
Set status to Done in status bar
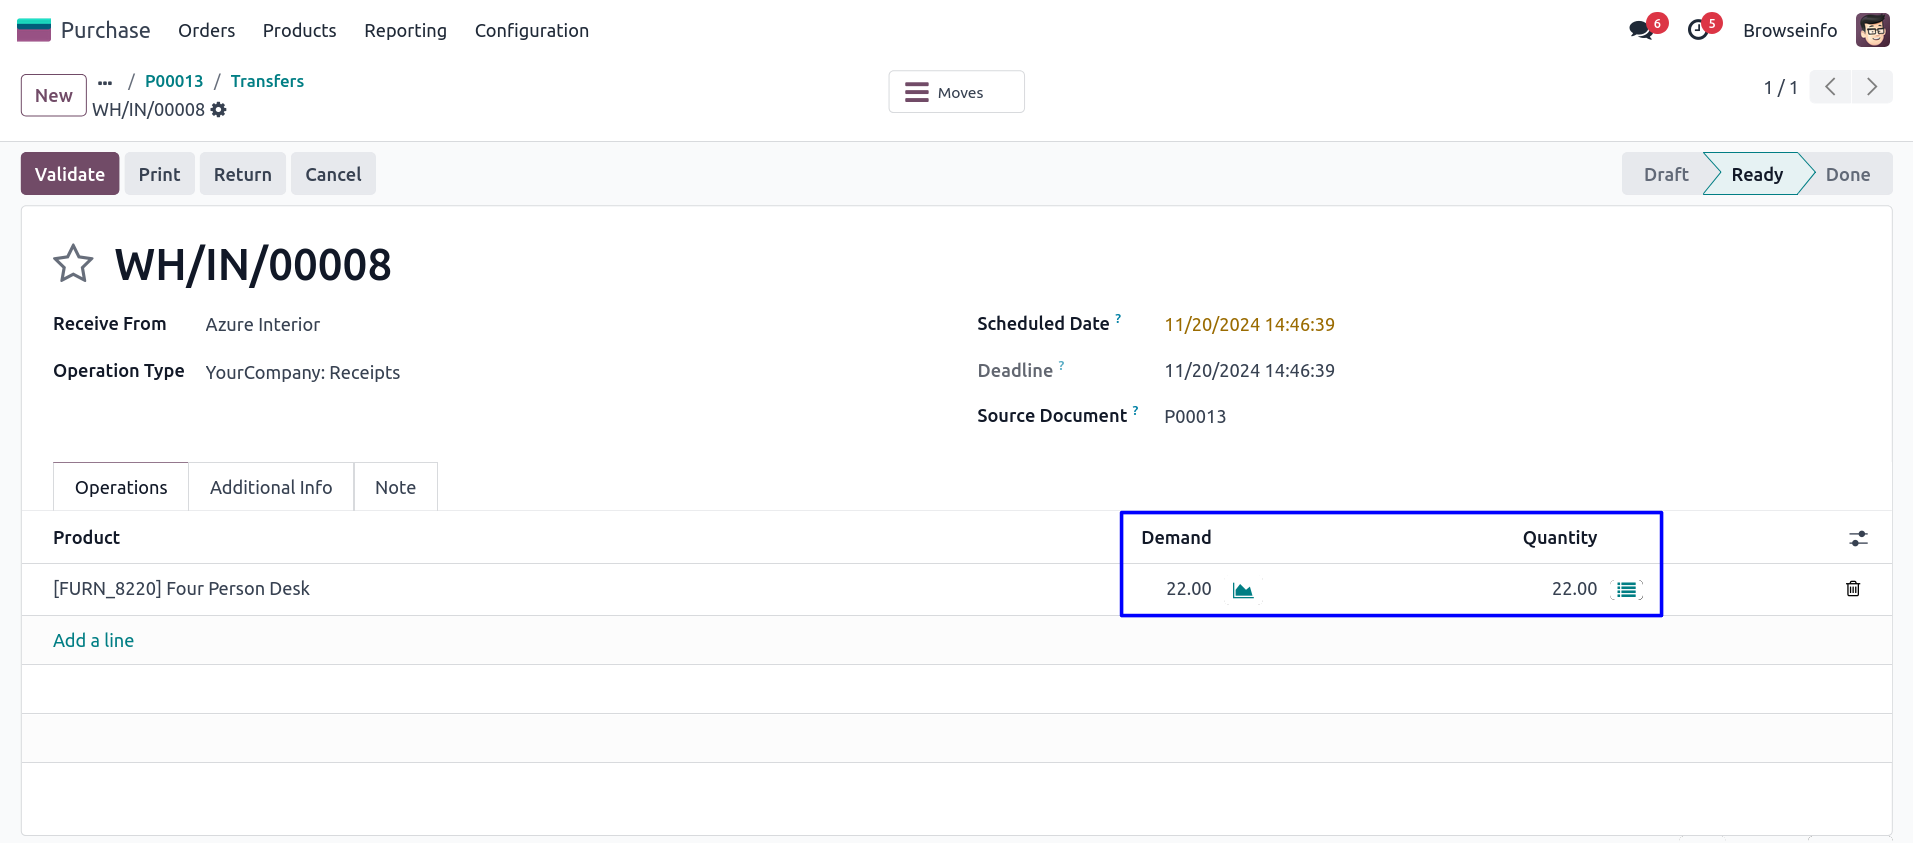1847,174
